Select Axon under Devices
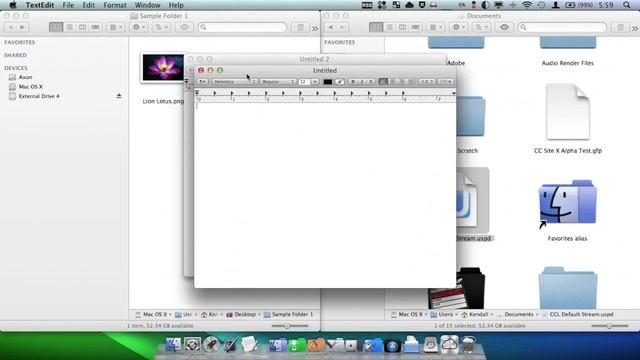 point(25,77)
